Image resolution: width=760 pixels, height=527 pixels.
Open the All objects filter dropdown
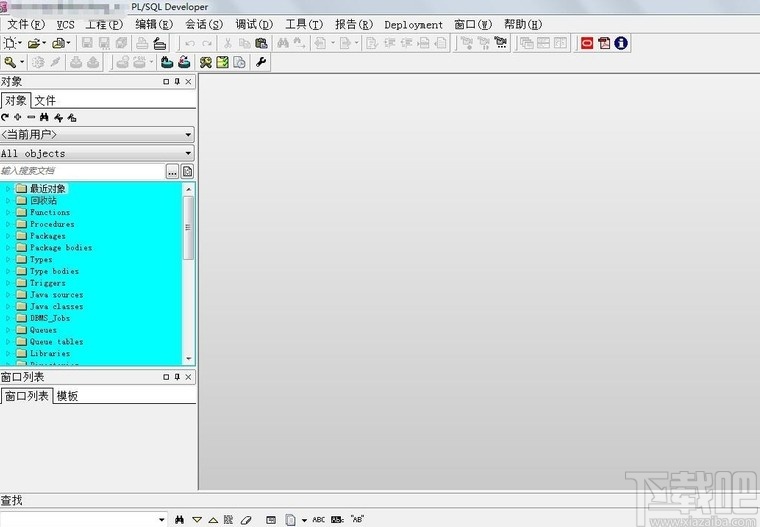point(189,153)
